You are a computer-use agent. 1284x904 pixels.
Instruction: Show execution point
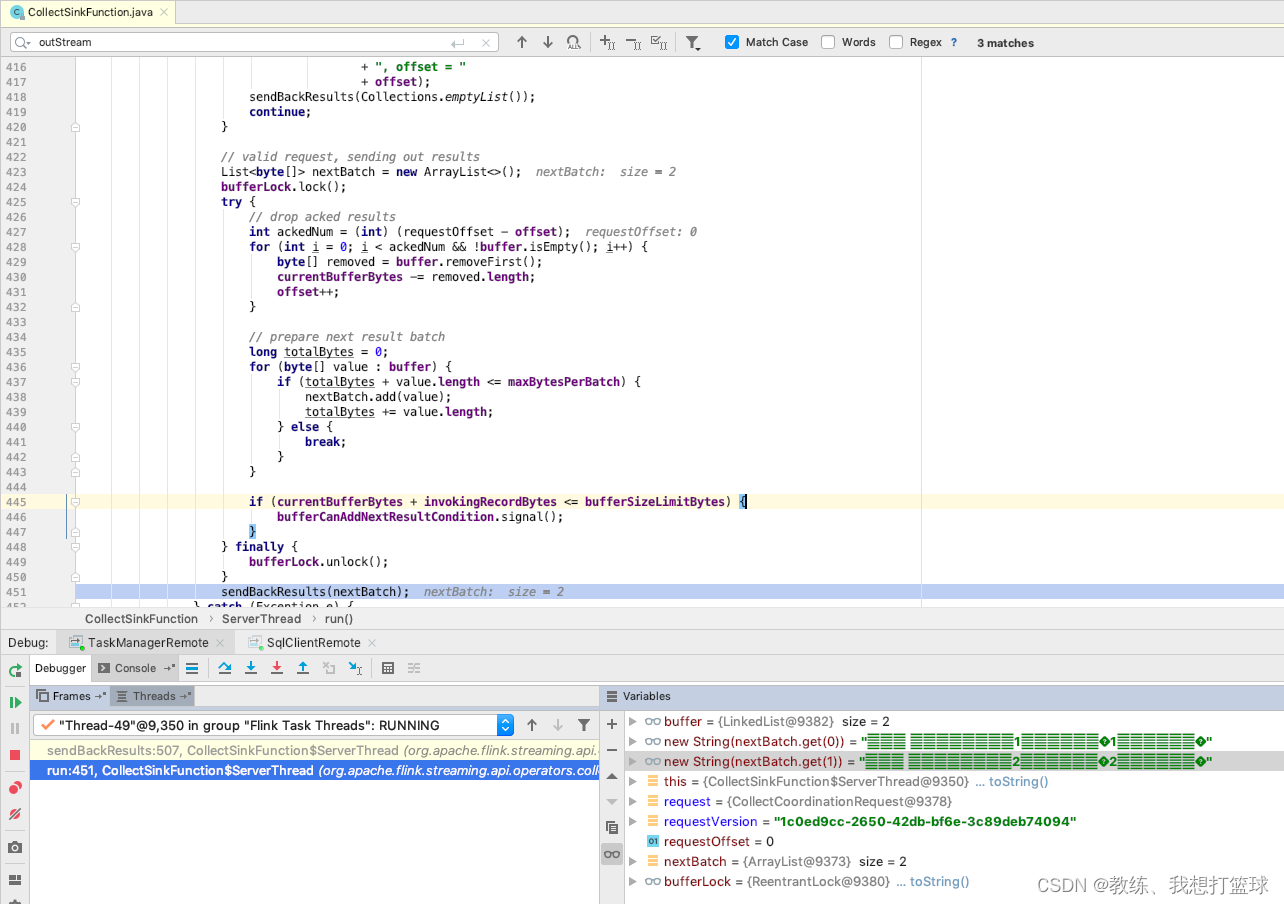click(192, 668)
